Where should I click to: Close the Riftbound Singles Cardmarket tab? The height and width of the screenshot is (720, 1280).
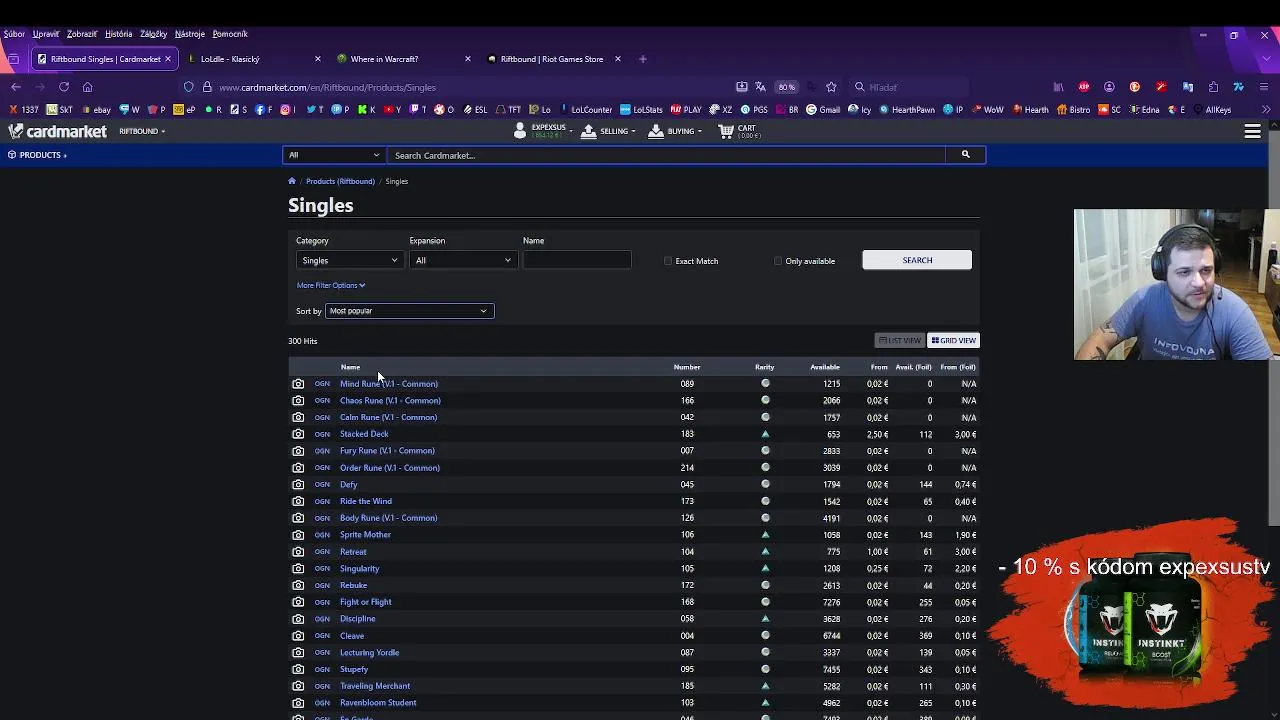[167, 59]
